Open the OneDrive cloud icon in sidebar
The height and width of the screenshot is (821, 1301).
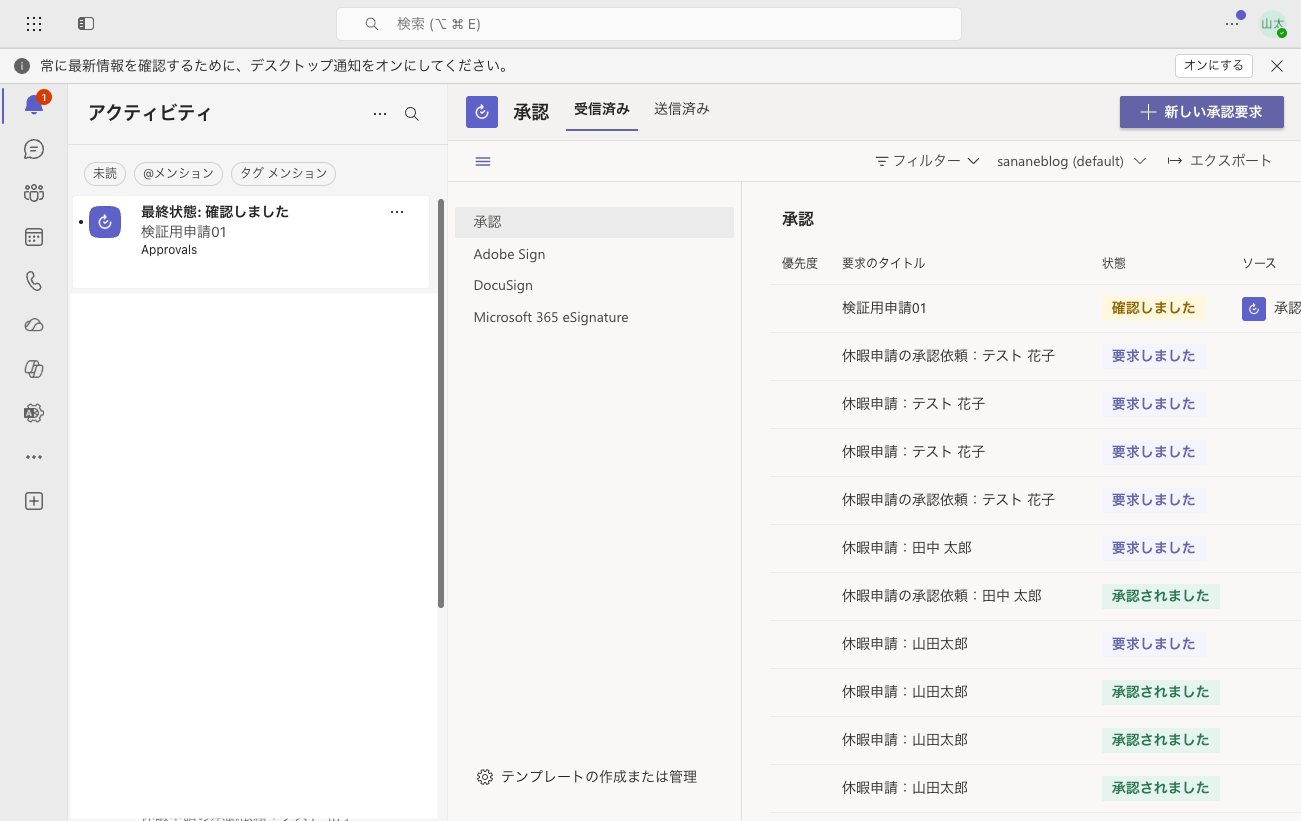pyautogui.click(x=34, y=325)
